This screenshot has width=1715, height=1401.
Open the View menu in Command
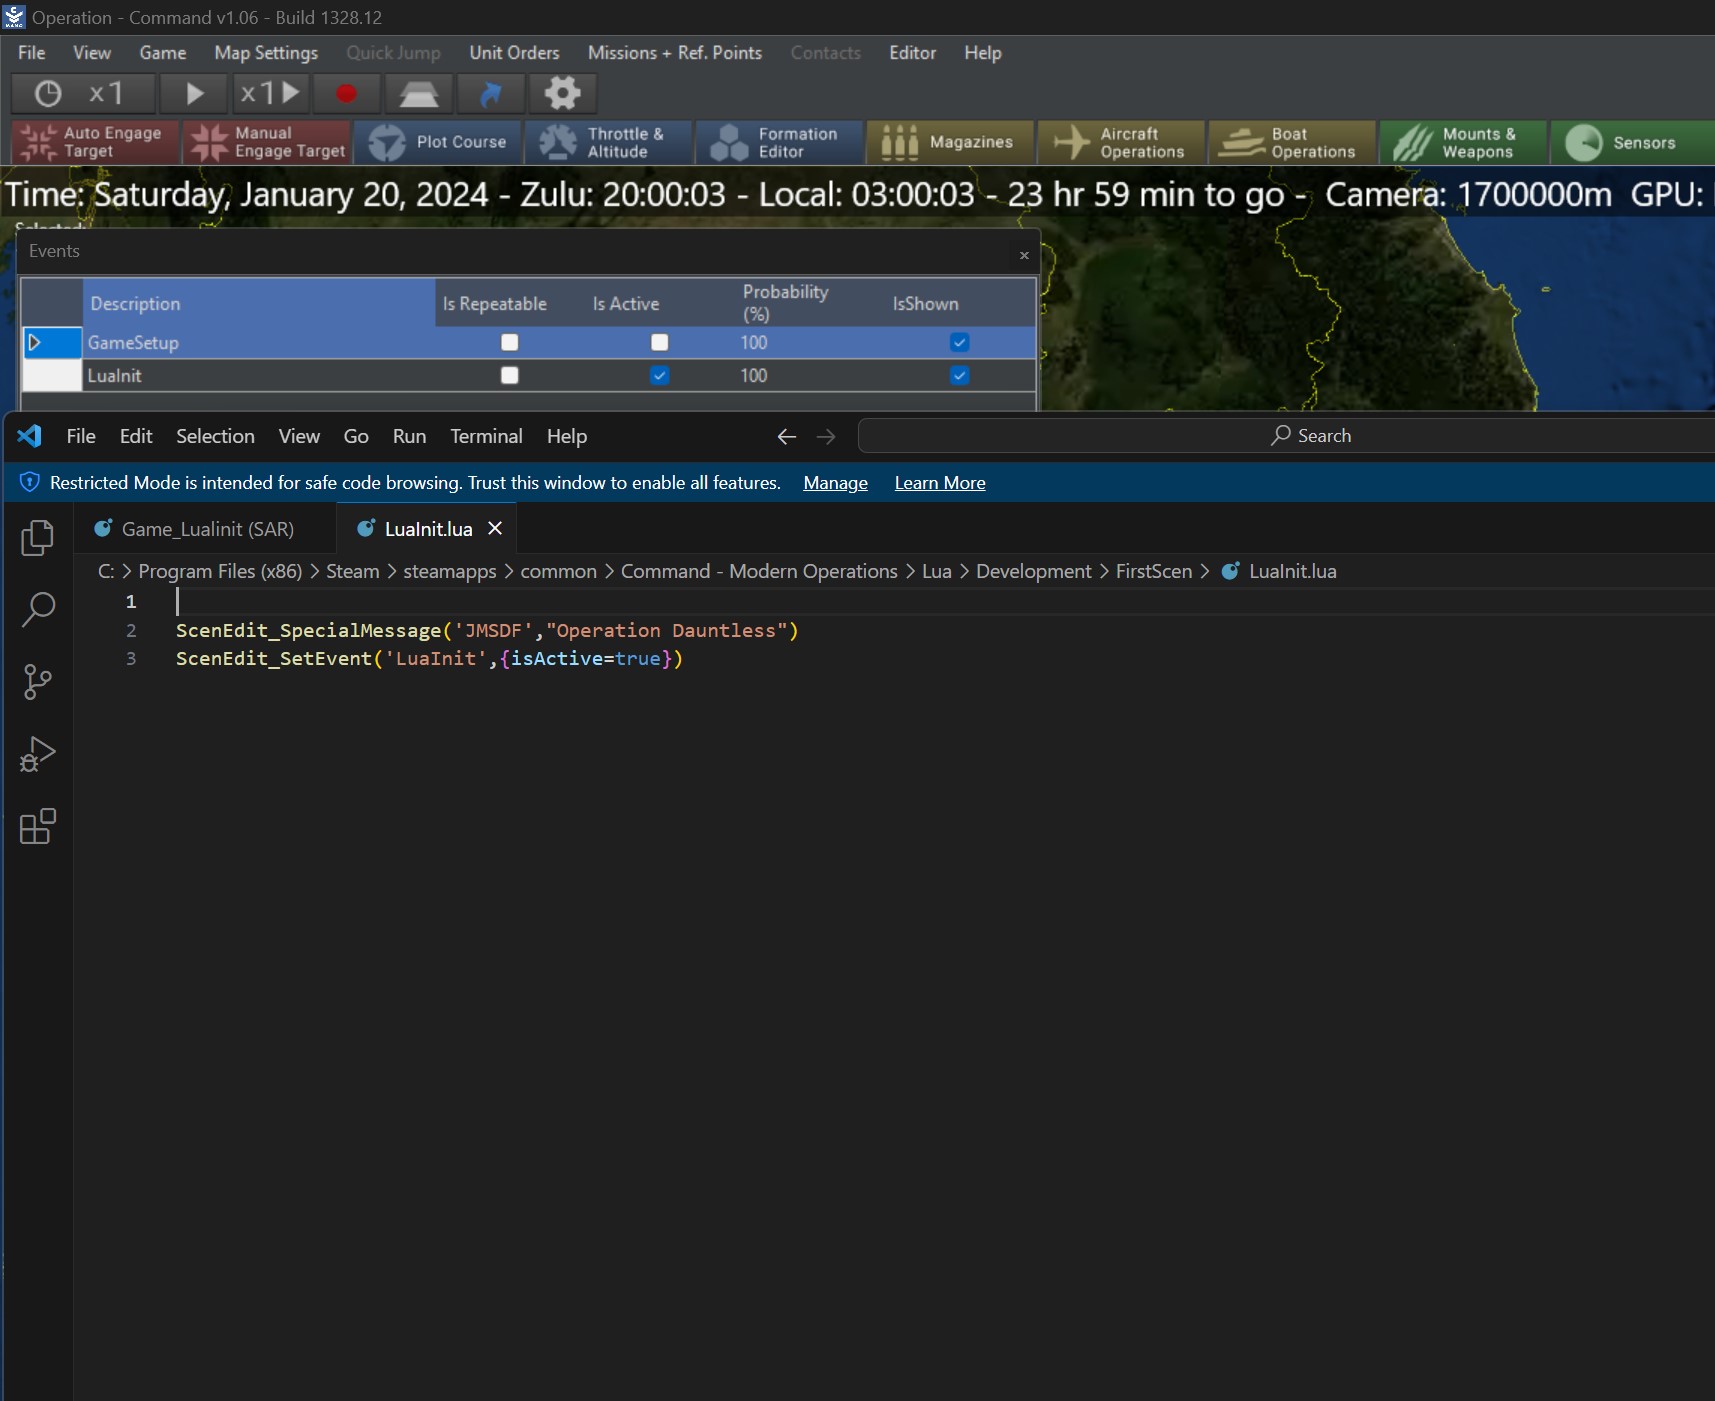92,53
